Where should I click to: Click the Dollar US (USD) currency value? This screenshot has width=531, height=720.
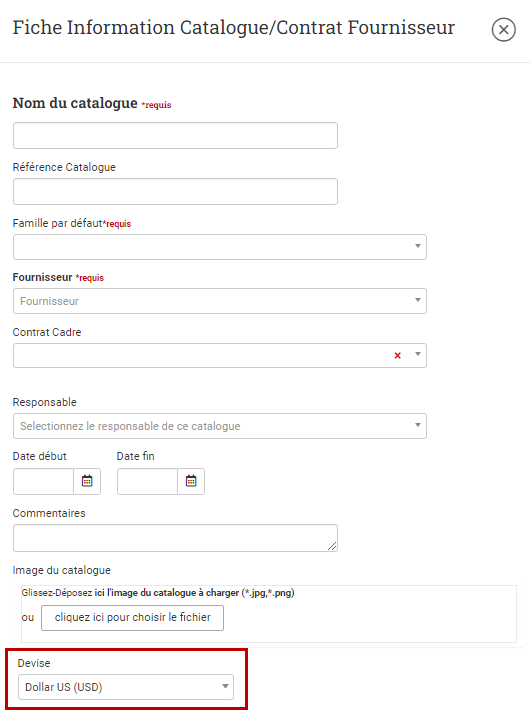[63, 687]
